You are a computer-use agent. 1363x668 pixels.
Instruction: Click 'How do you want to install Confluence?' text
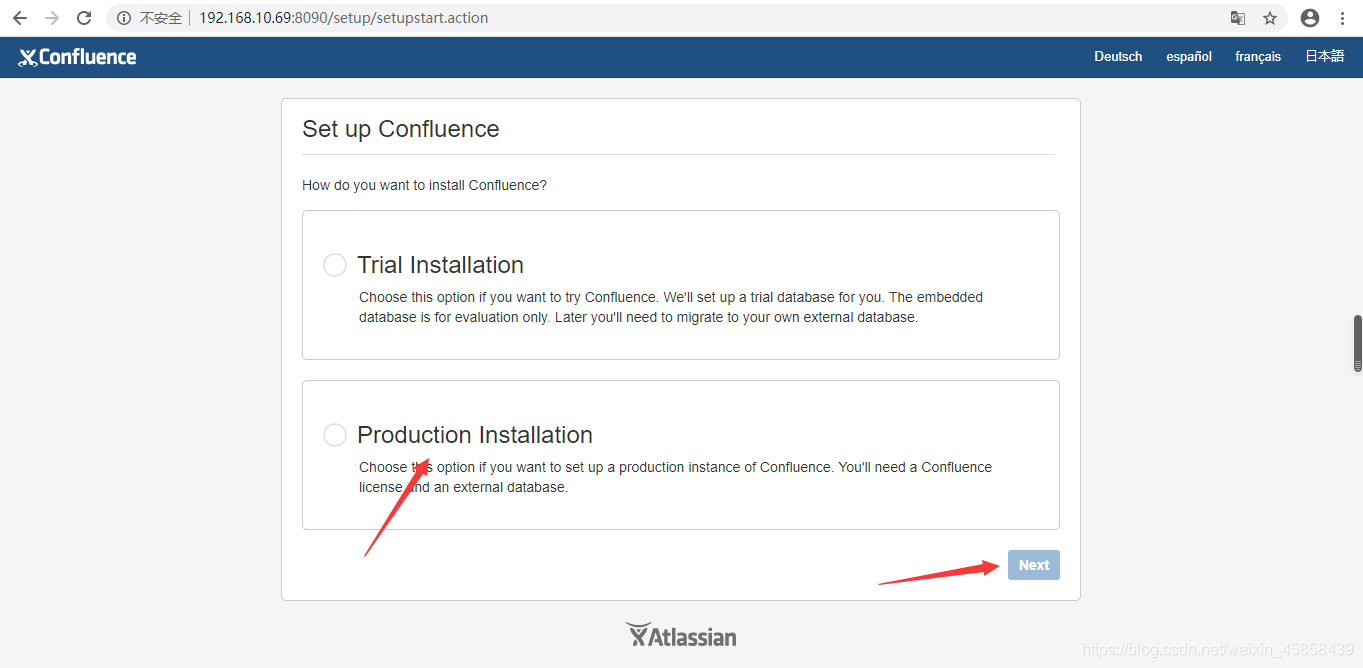click(x=425, y=185)
